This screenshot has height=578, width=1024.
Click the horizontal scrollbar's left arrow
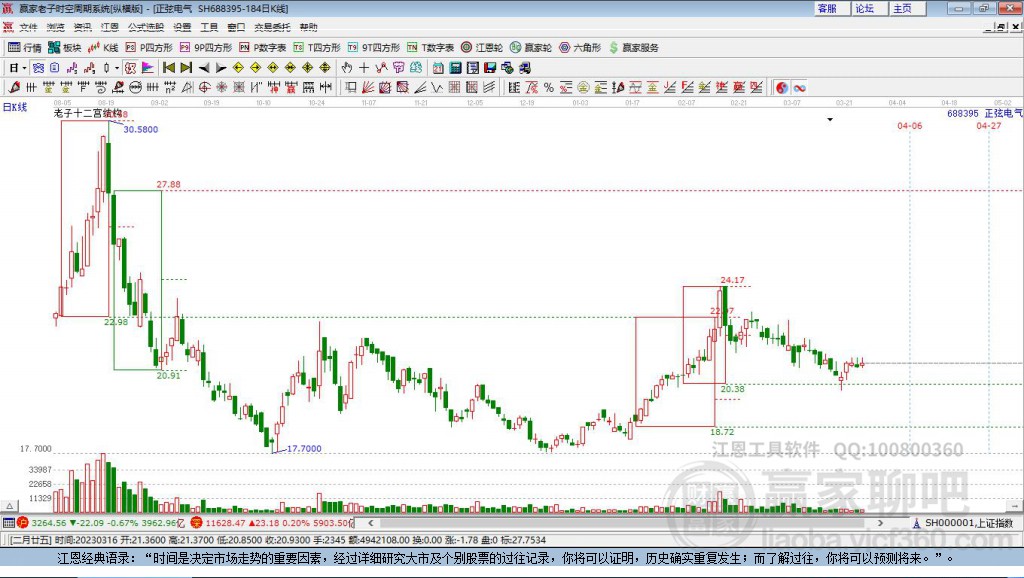(371, 523)
